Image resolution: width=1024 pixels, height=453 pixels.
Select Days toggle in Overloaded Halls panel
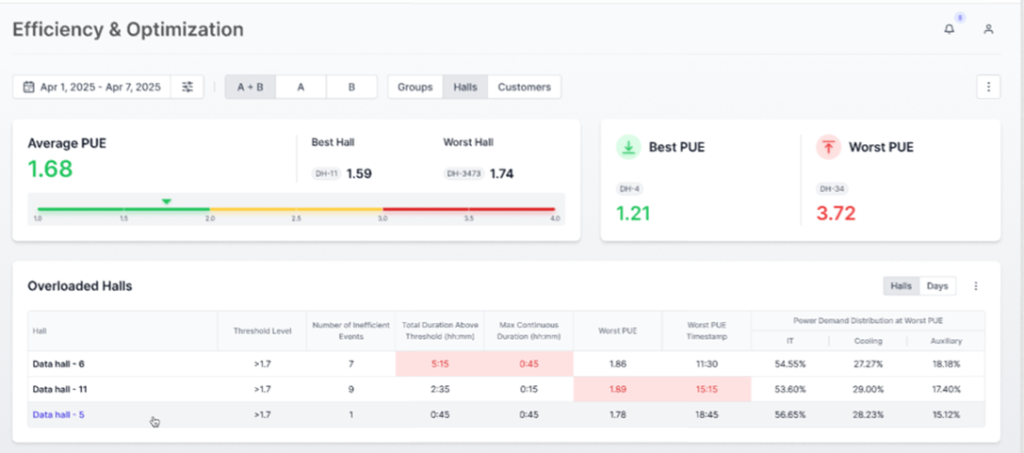[x=938, y=286]
